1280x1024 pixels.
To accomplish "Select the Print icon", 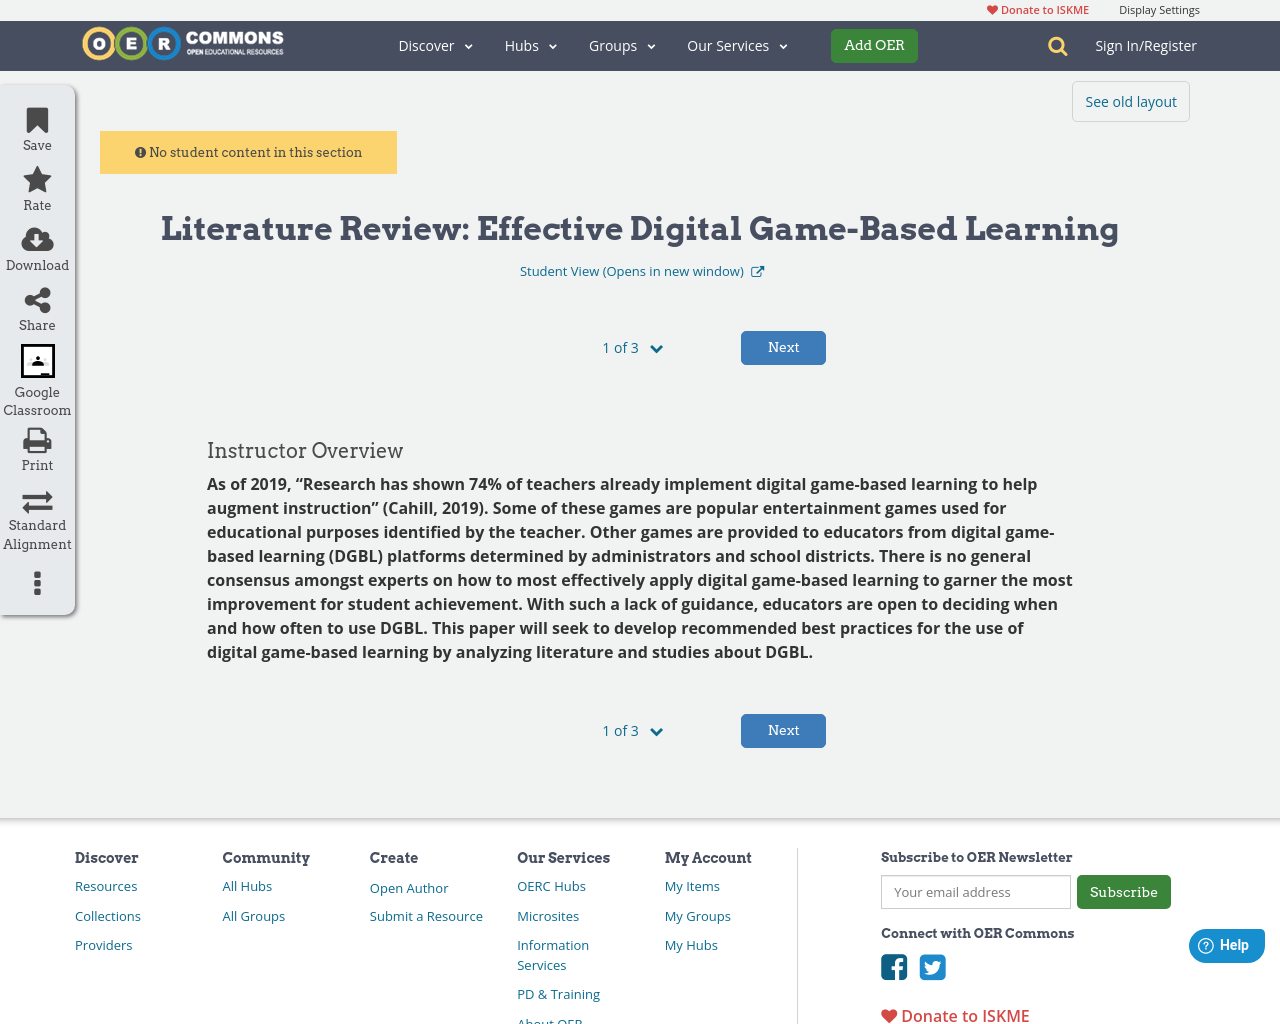I will click(36, 438).
